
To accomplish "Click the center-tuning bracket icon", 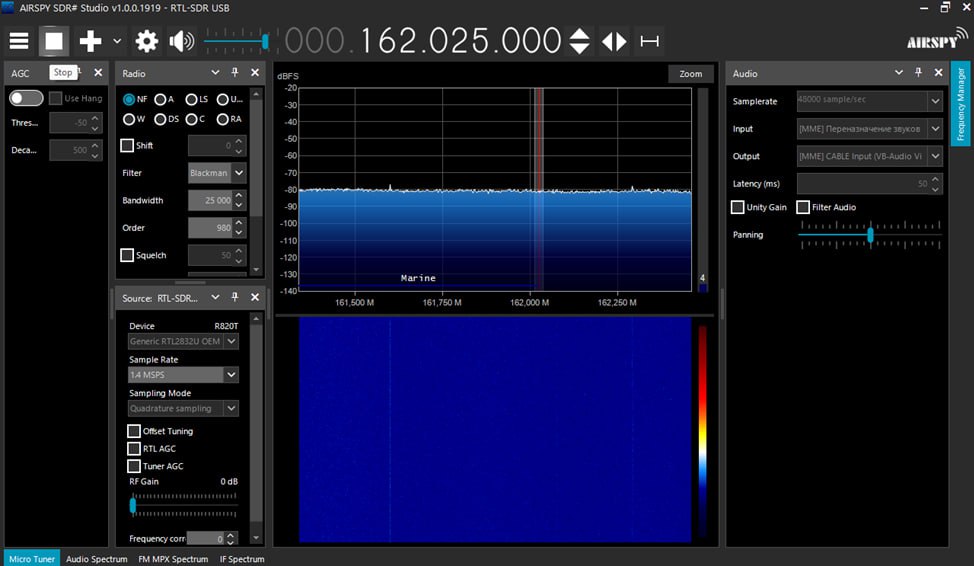I will 650,41.
